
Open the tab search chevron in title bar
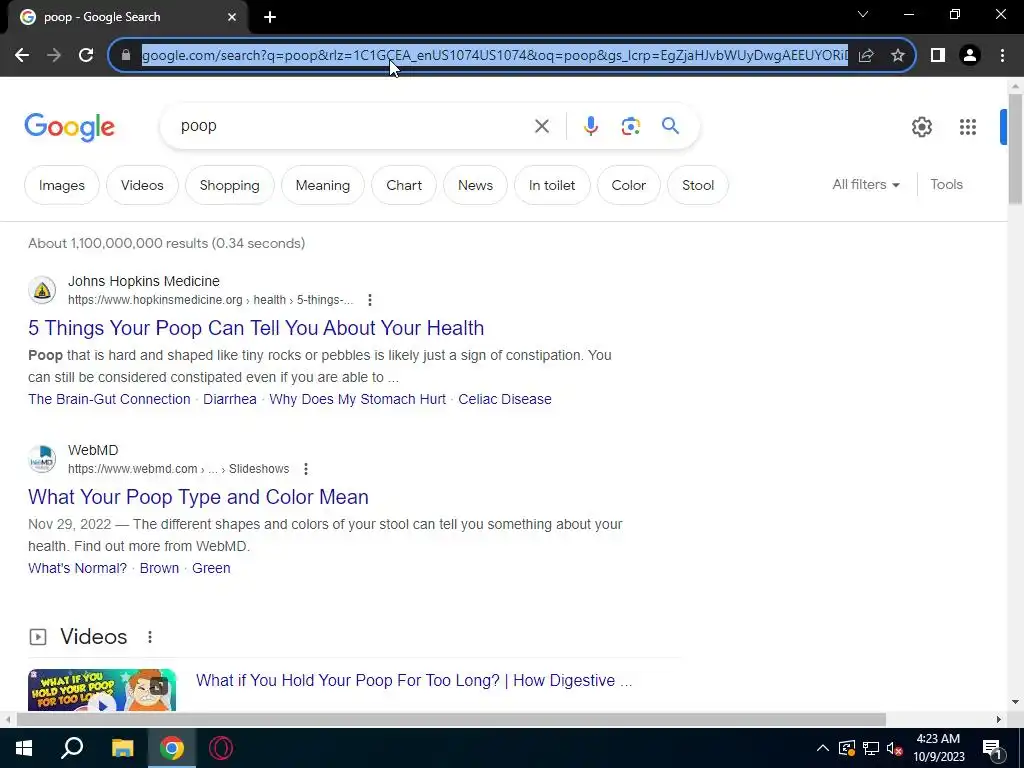863,14
